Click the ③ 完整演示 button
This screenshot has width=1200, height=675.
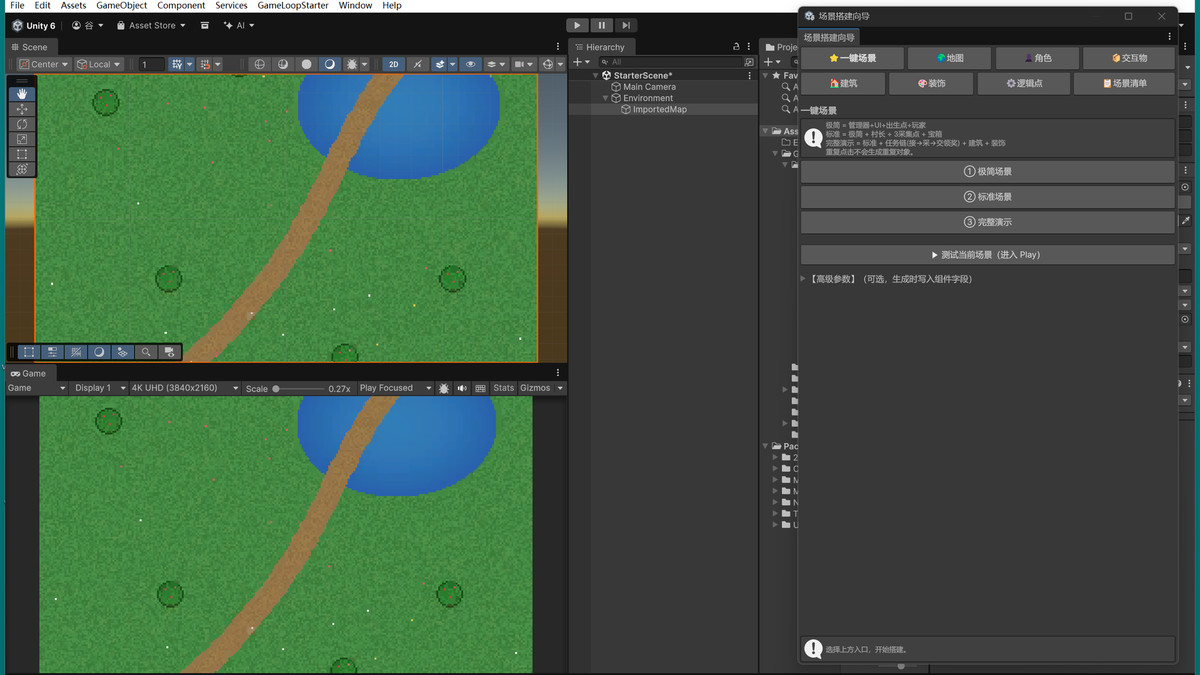pos(987,222)
